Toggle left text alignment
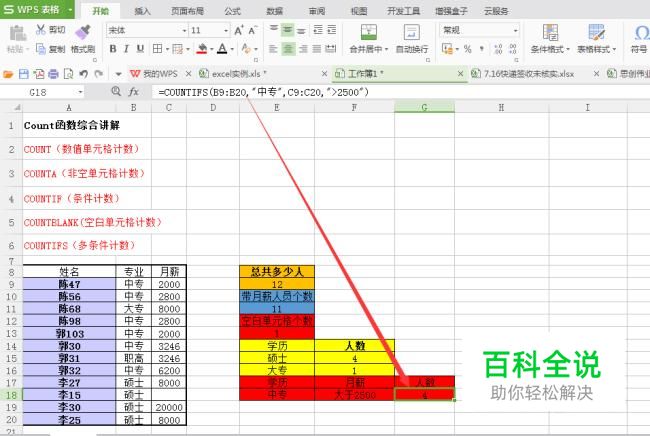650x436 pixels. pos(273,49)
